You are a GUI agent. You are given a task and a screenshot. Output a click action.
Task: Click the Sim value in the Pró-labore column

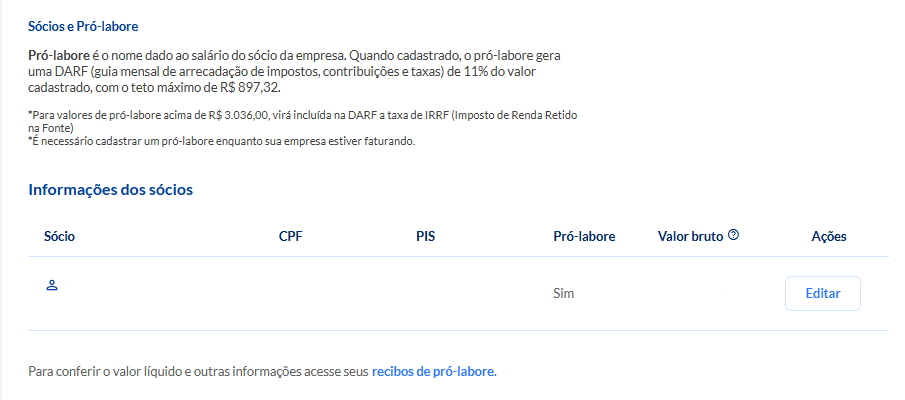pos(563,293)
